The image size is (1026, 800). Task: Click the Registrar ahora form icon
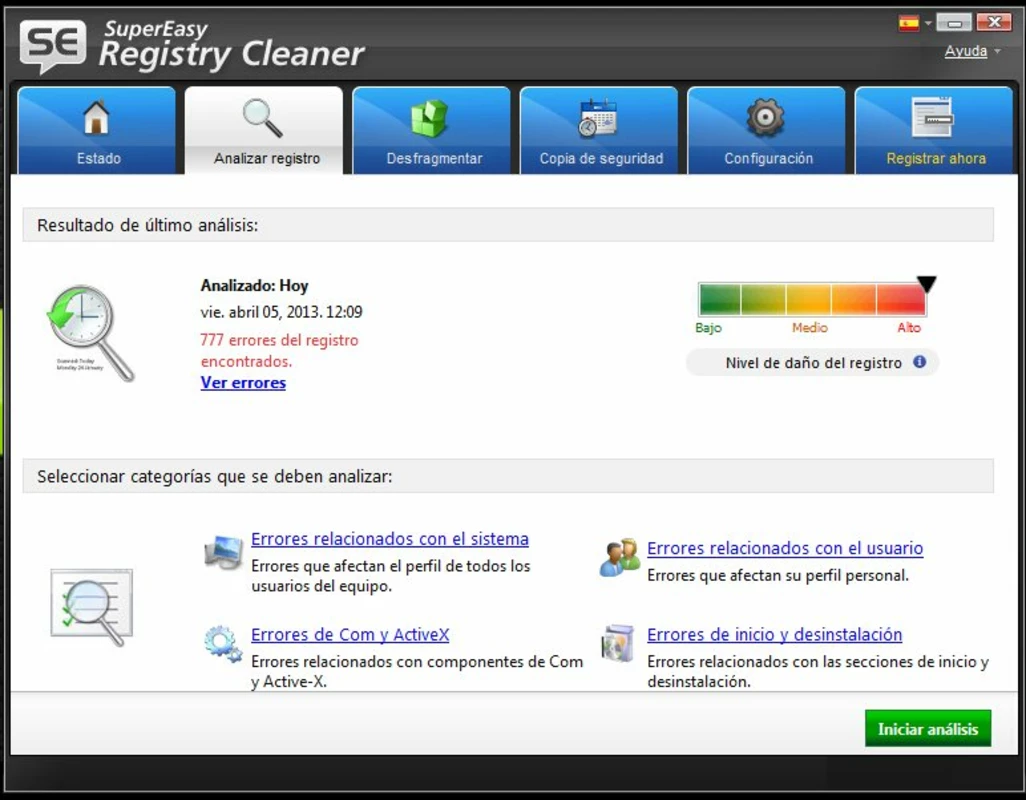click(932, 118)
